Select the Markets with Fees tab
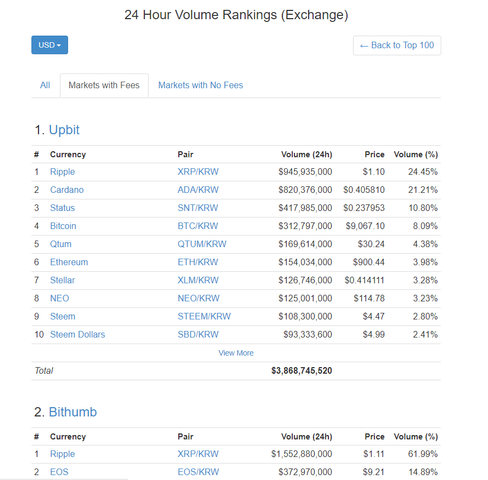The image size is (488, 480). [x=104, y=85]
